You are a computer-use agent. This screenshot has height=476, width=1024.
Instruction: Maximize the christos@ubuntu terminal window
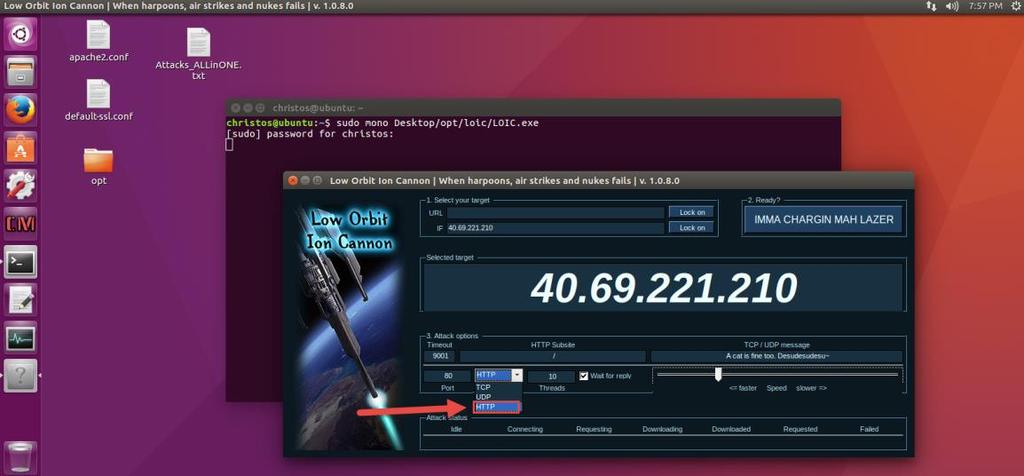coord(260,108)
